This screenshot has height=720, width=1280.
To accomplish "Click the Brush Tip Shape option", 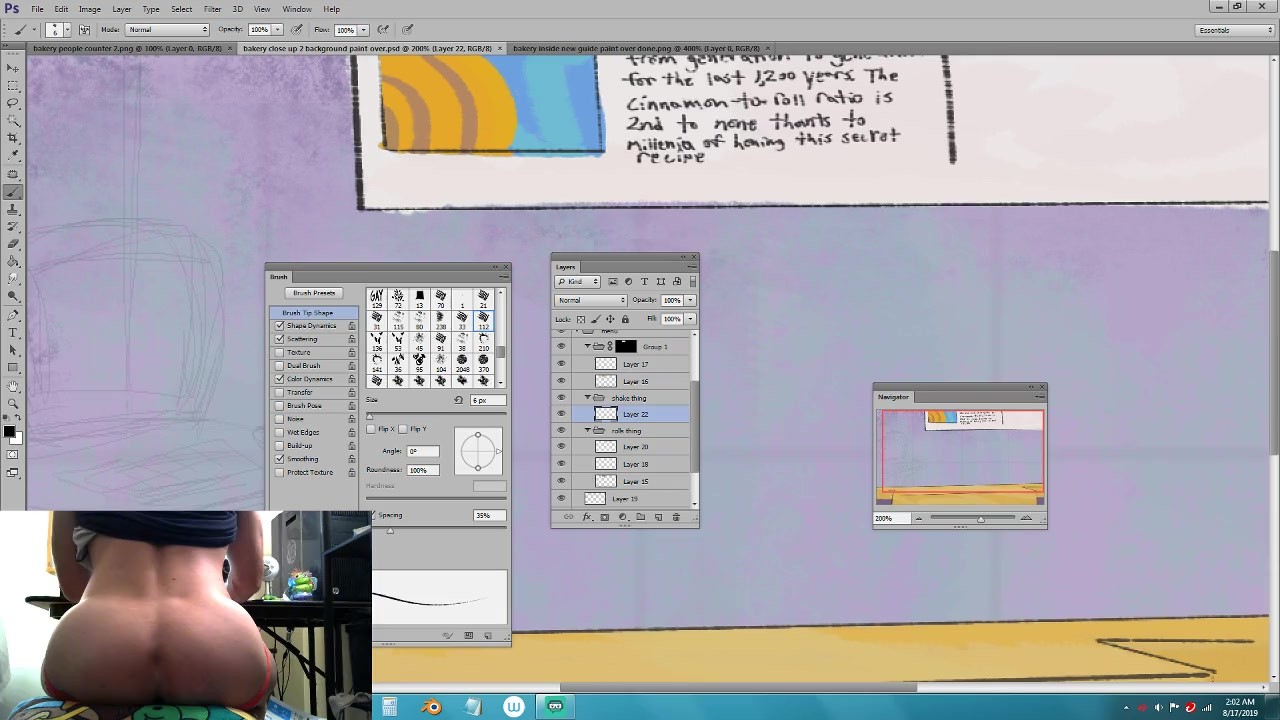I will click(x=307, y=313).
